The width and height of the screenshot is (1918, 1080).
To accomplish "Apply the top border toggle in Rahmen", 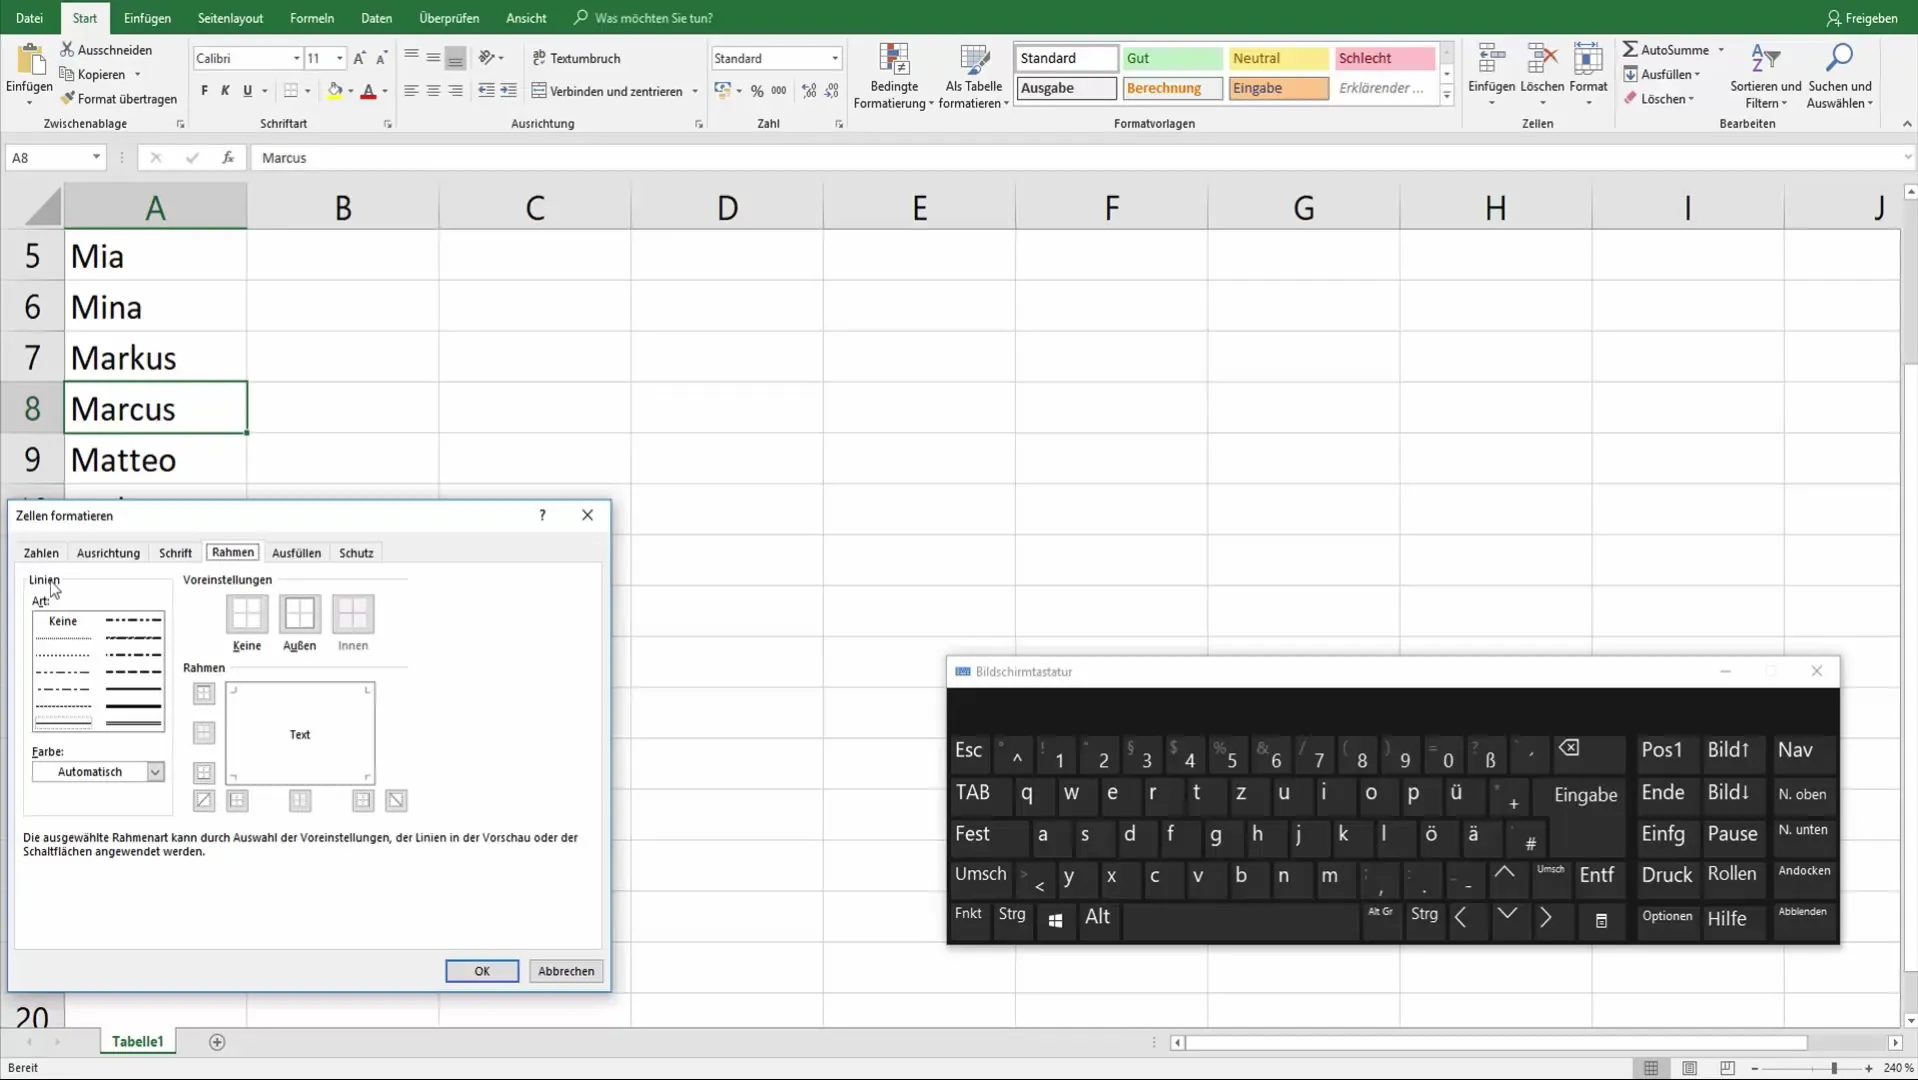I will 204,693.
